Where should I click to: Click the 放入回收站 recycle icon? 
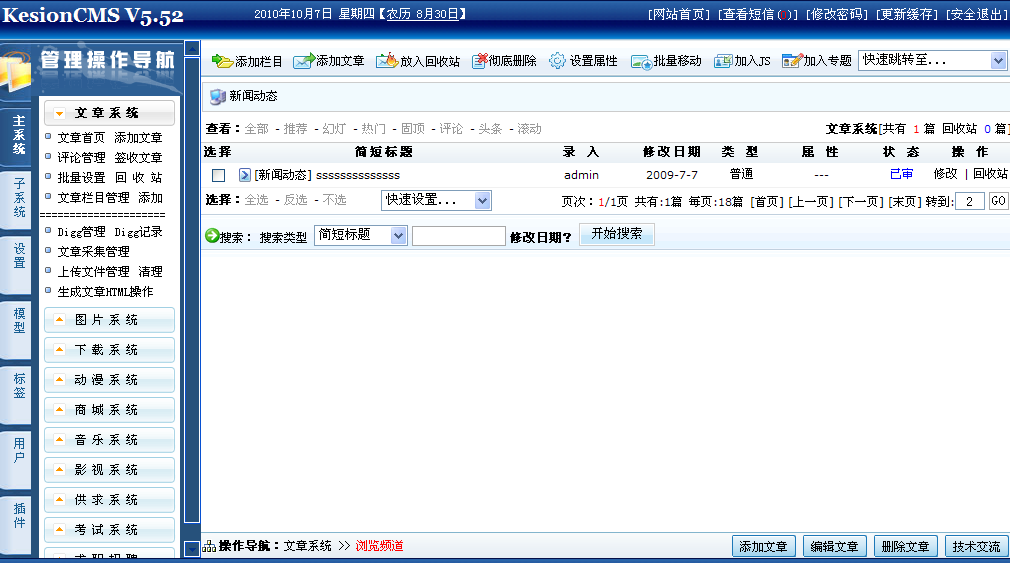(x=387, y=61)
